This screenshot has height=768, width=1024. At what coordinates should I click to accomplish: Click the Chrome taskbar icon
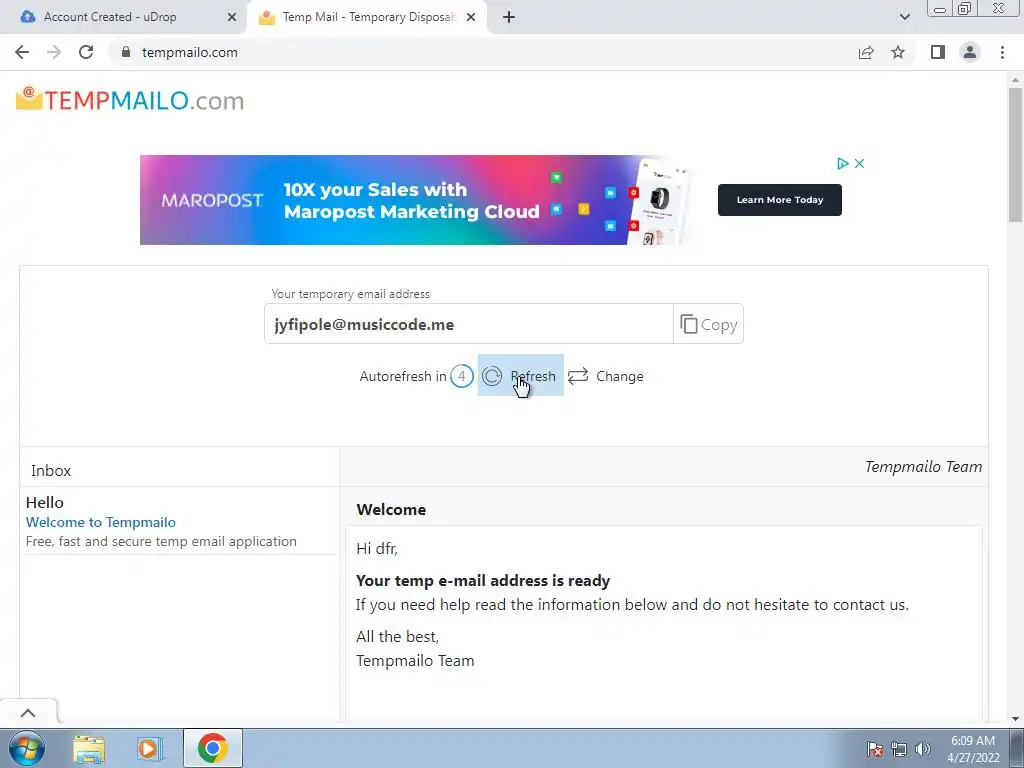click(x=213, y=748)
